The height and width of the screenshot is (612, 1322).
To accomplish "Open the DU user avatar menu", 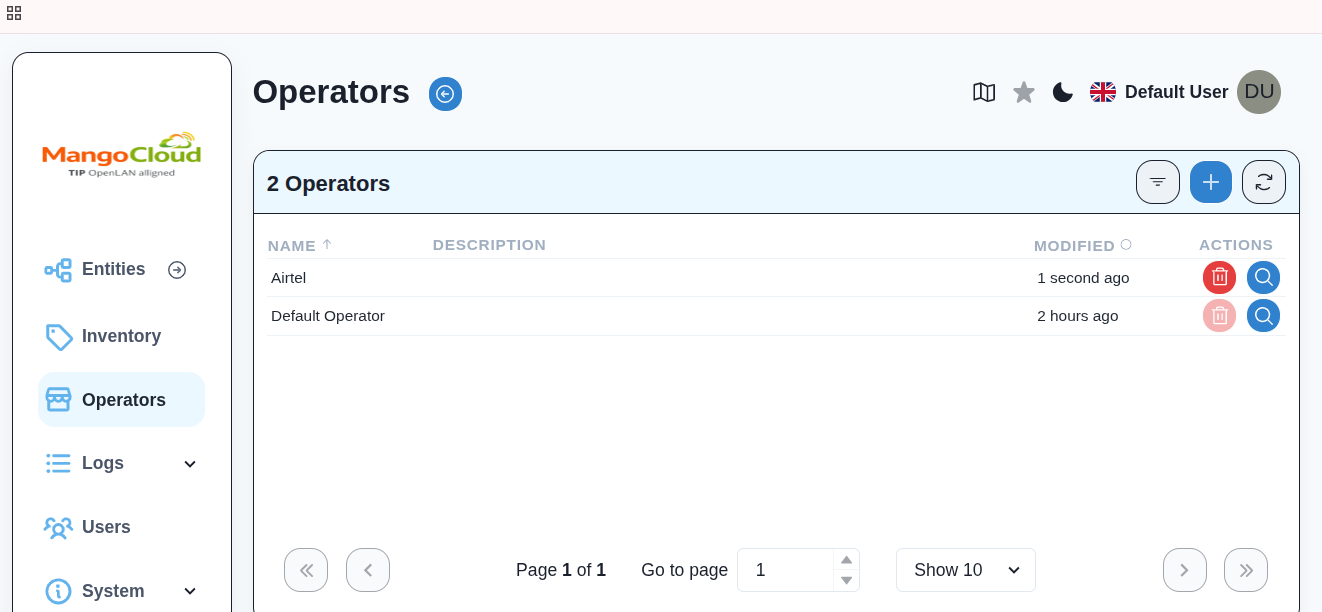I will click(1258, 92).
